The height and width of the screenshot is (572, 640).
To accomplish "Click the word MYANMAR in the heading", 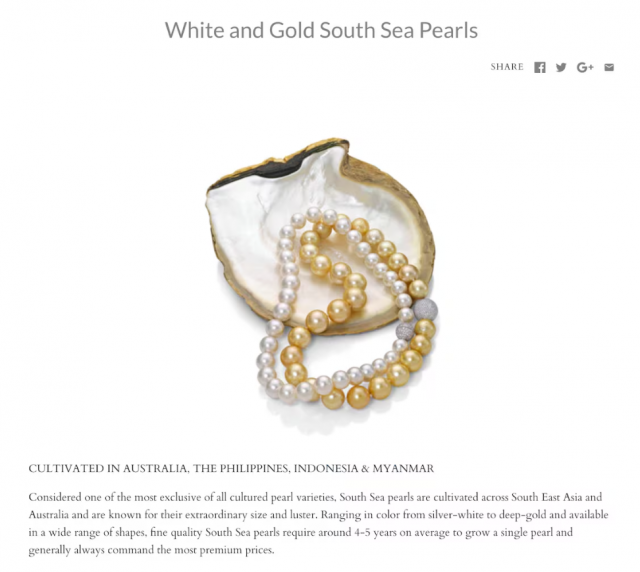I will pyautogui.click(x=403, y=468).
